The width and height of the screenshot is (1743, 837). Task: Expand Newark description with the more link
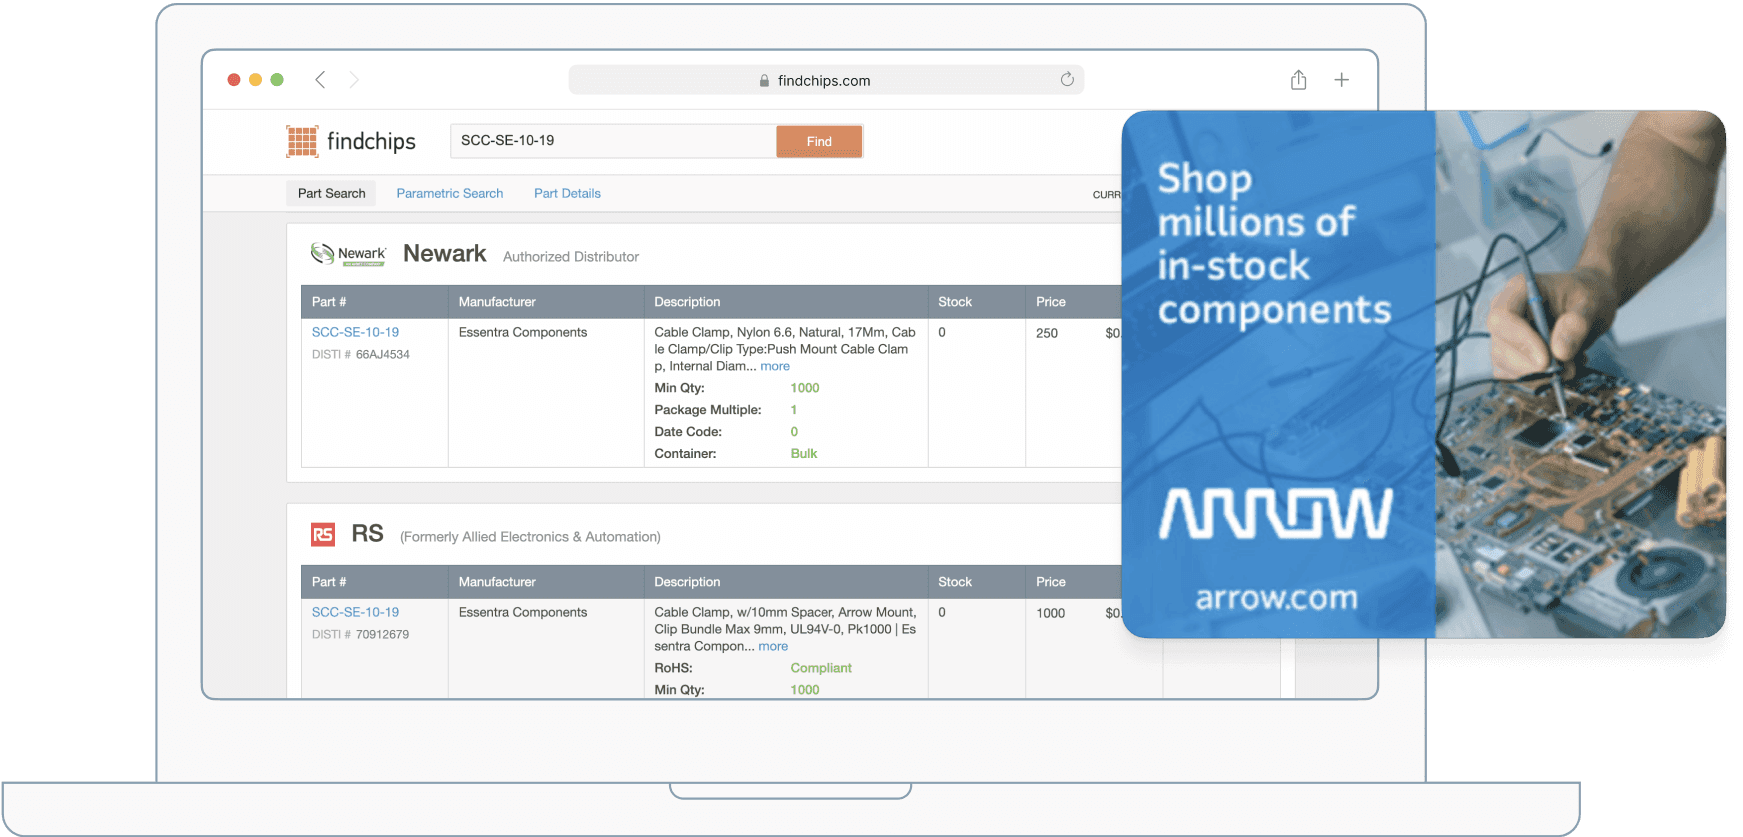[775, 366]
